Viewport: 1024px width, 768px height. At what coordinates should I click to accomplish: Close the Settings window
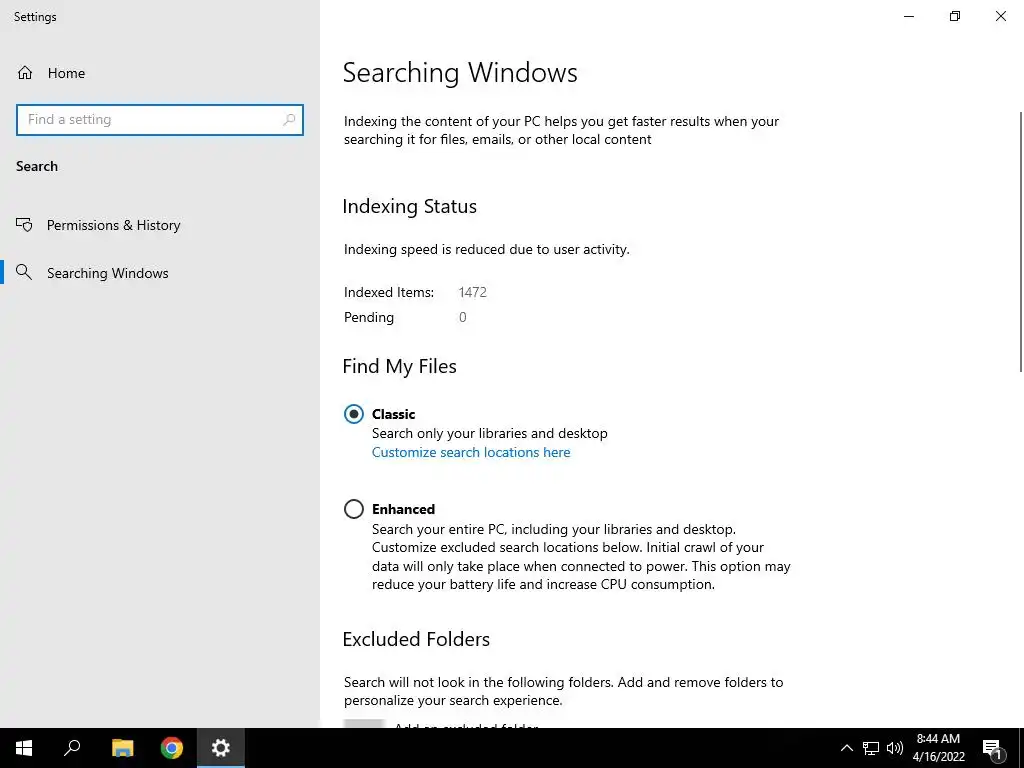(x=1000, y=16)
